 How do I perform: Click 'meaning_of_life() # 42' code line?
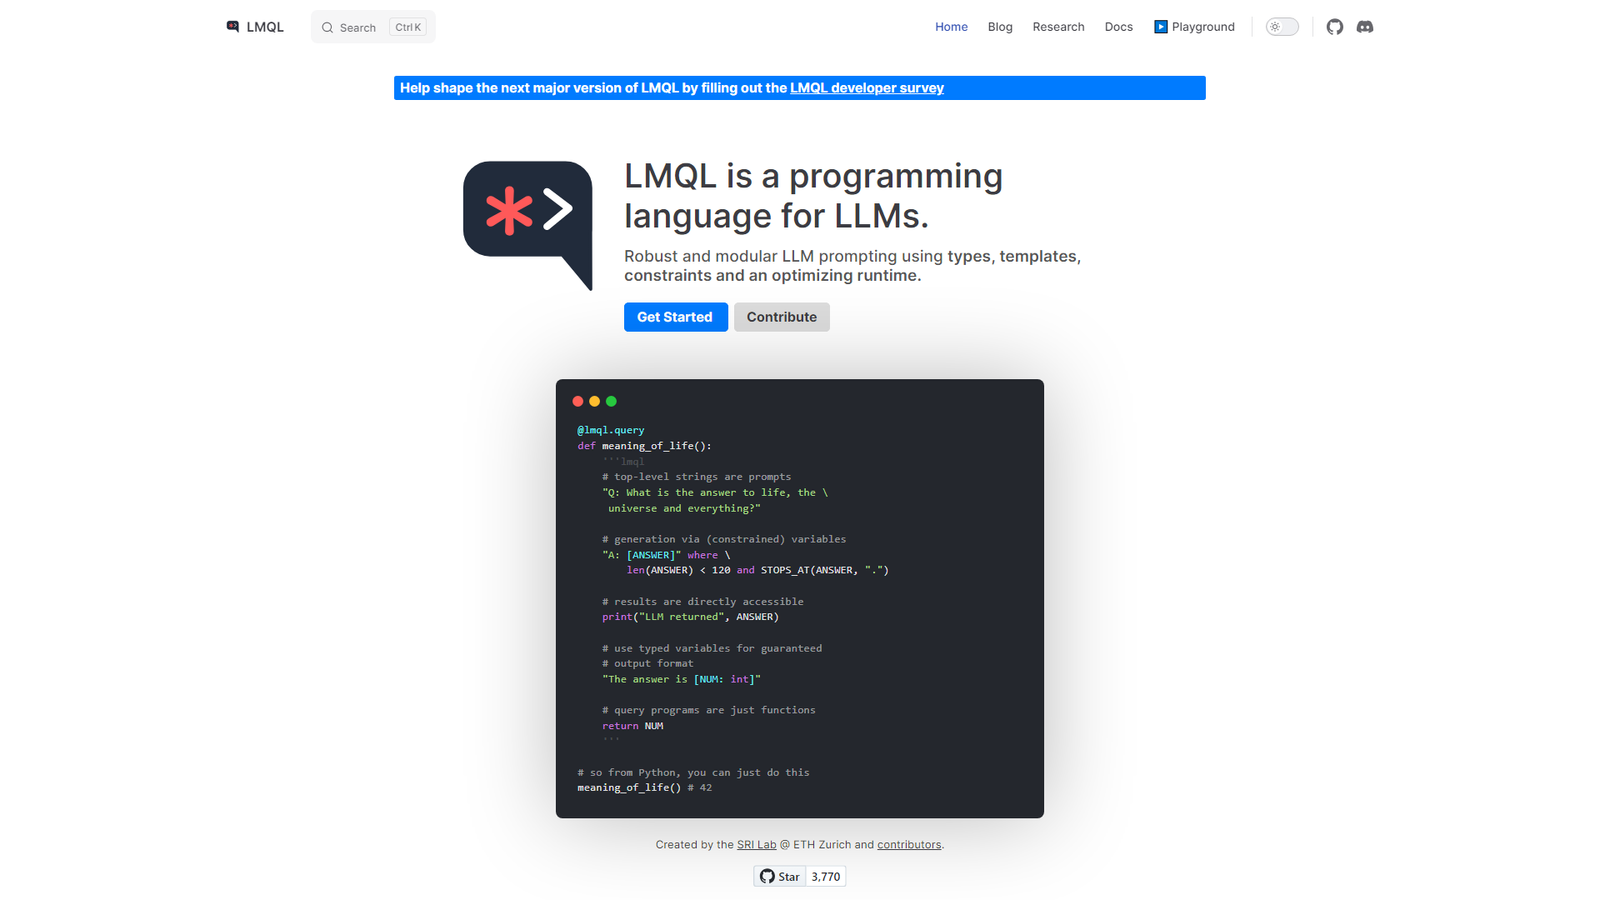[645, 788]
